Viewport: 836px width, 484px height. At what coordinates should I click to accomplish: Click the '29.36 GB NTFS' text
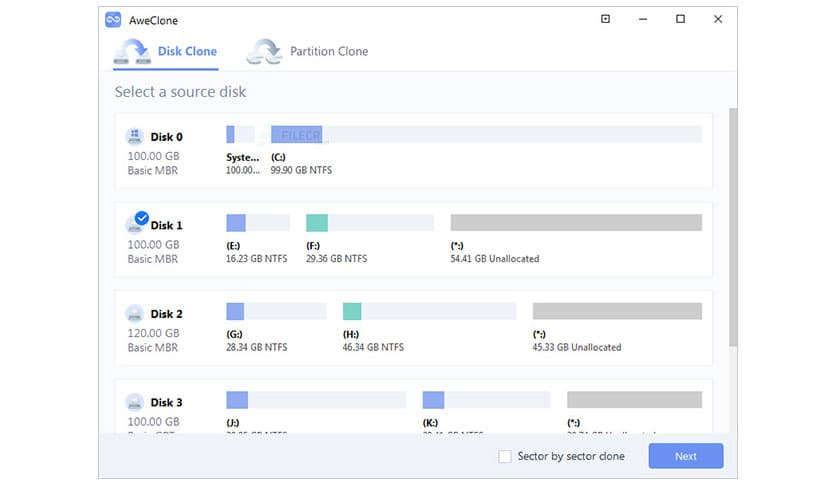pos(336,259)
